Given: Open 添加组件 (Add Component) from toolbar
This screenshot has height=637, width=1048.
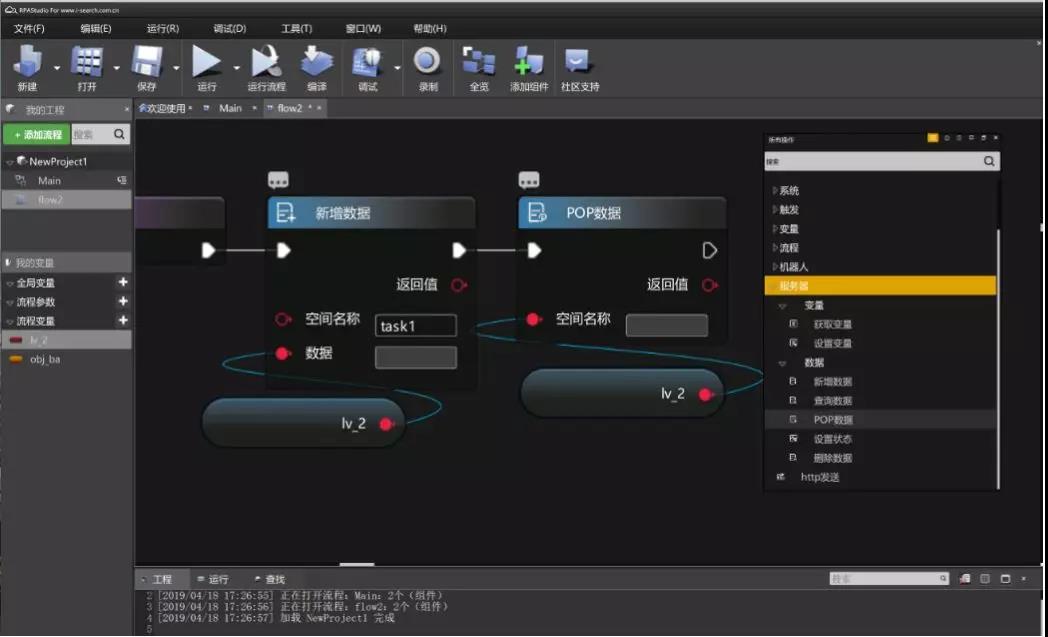Looking at the screenshot, I should coord(528,62).
